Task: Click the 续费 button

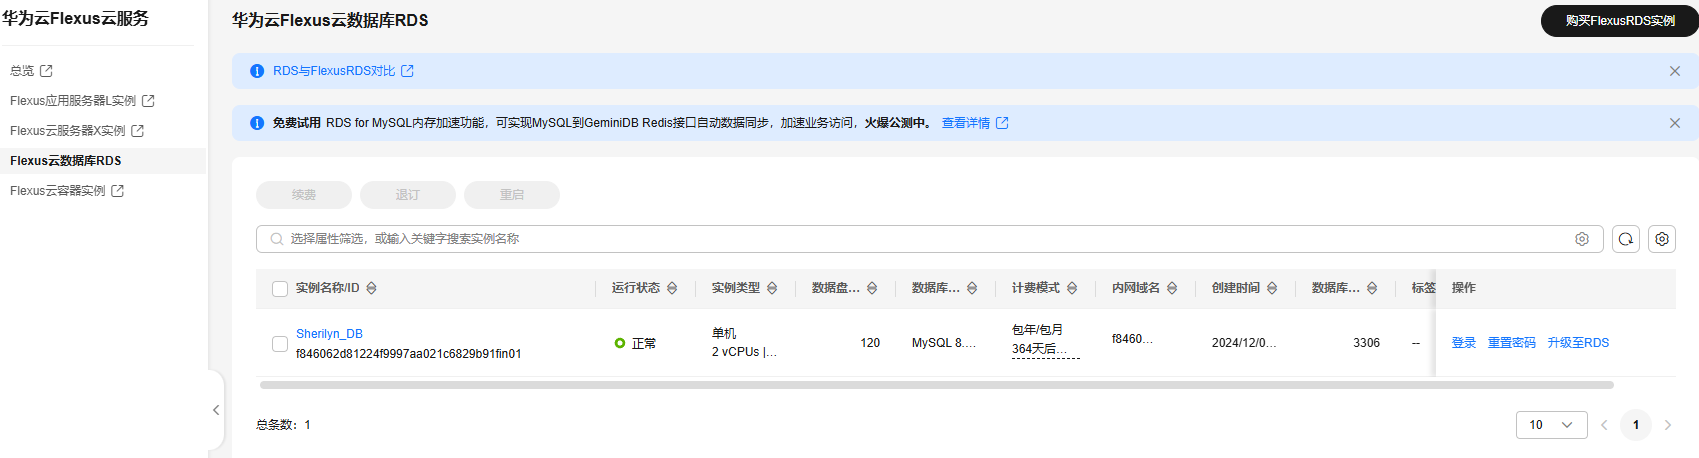Action: tap(304, 195)
